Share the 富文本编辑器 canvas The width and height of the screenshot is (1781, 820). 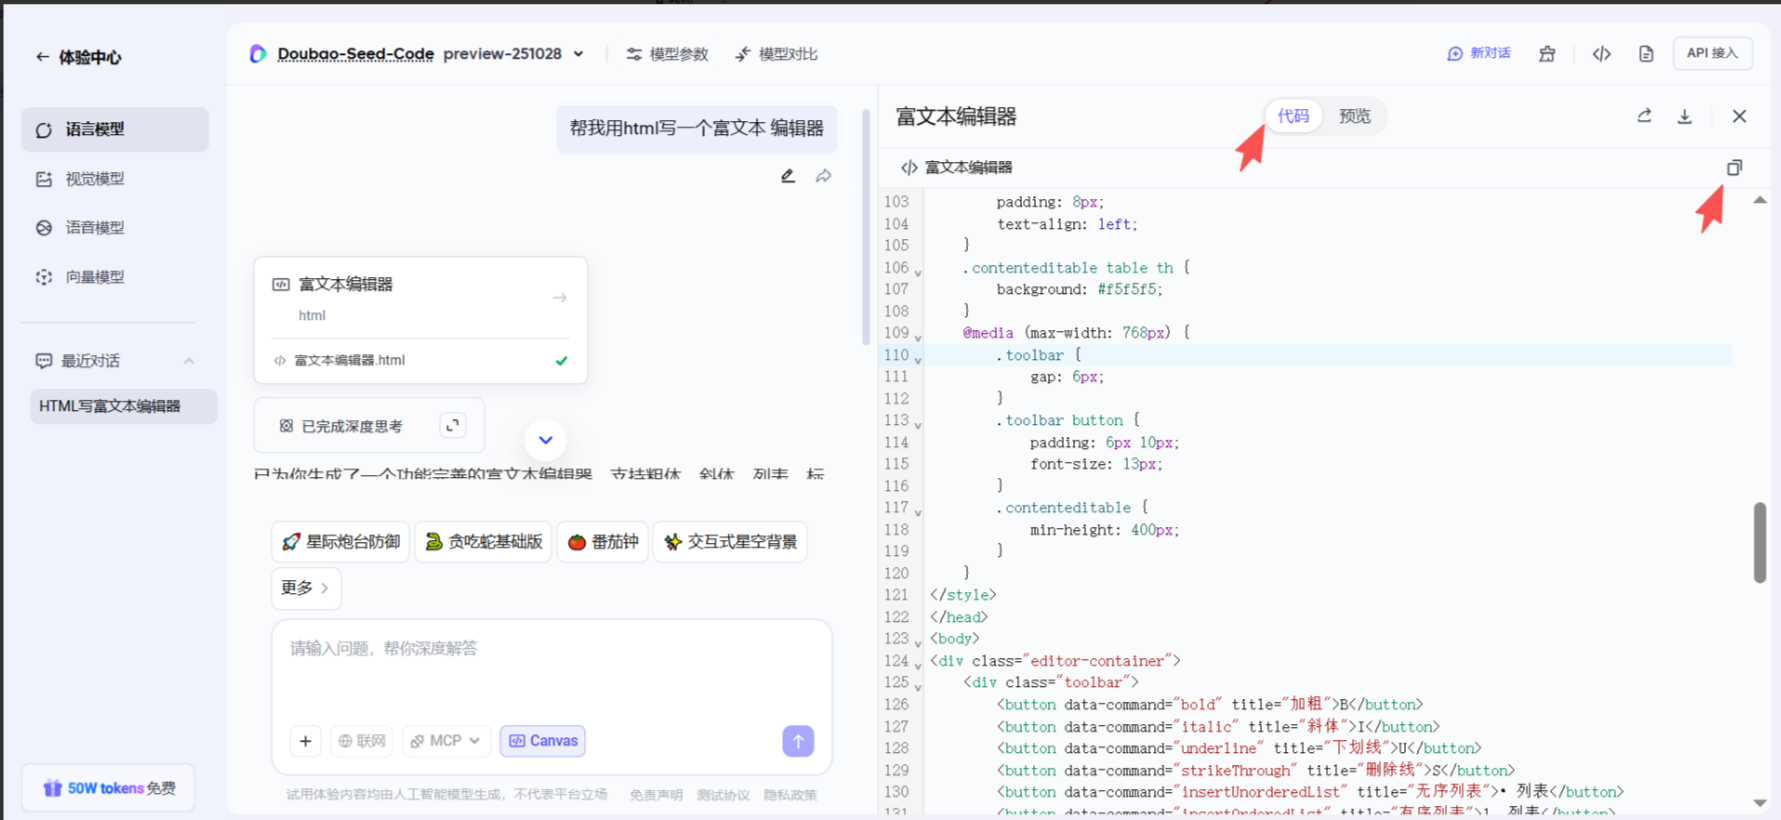1645,116
